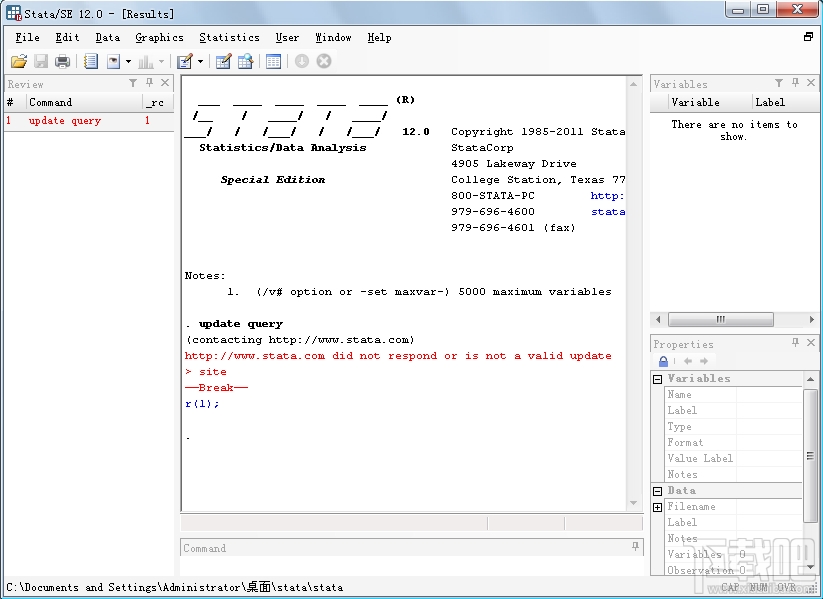Open the Log begin/close toolbar icon
Image resolution: width=823 pixels, height=599 pixels.
[91, 62]
